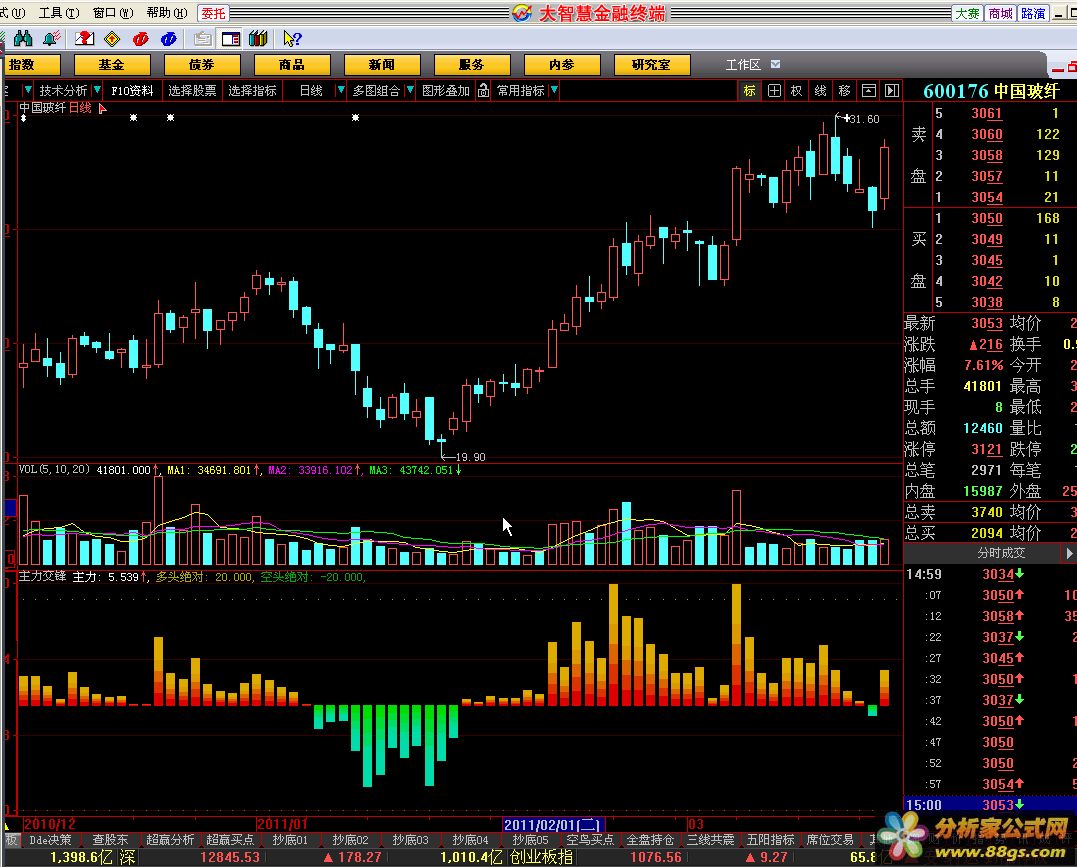Expand the dropdown arrow after 日线

tap(341, 90)
